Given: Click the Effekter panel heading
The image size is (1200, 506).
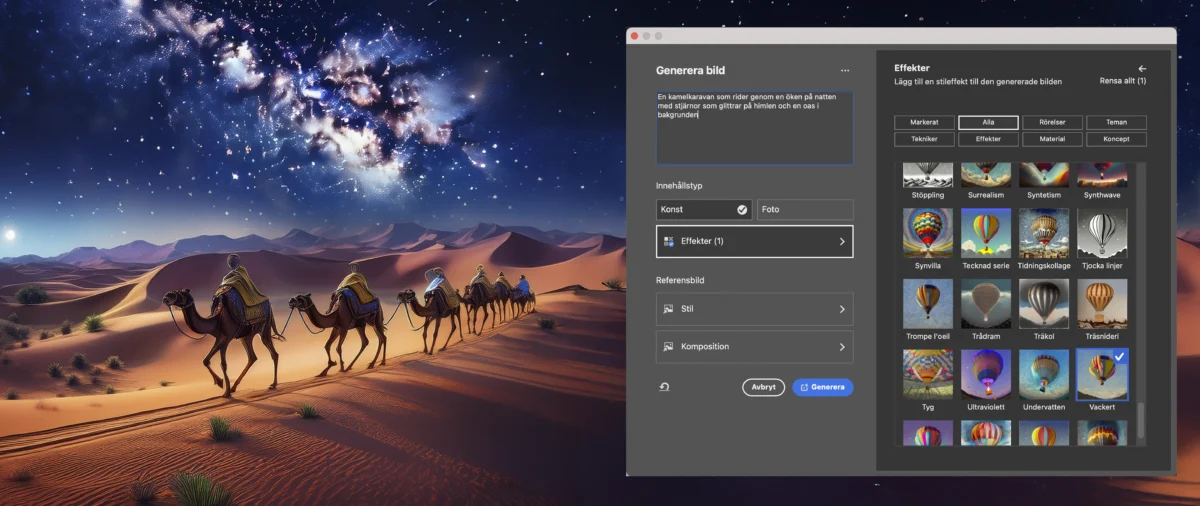Looking at the screenshot, I should [912, 68].
